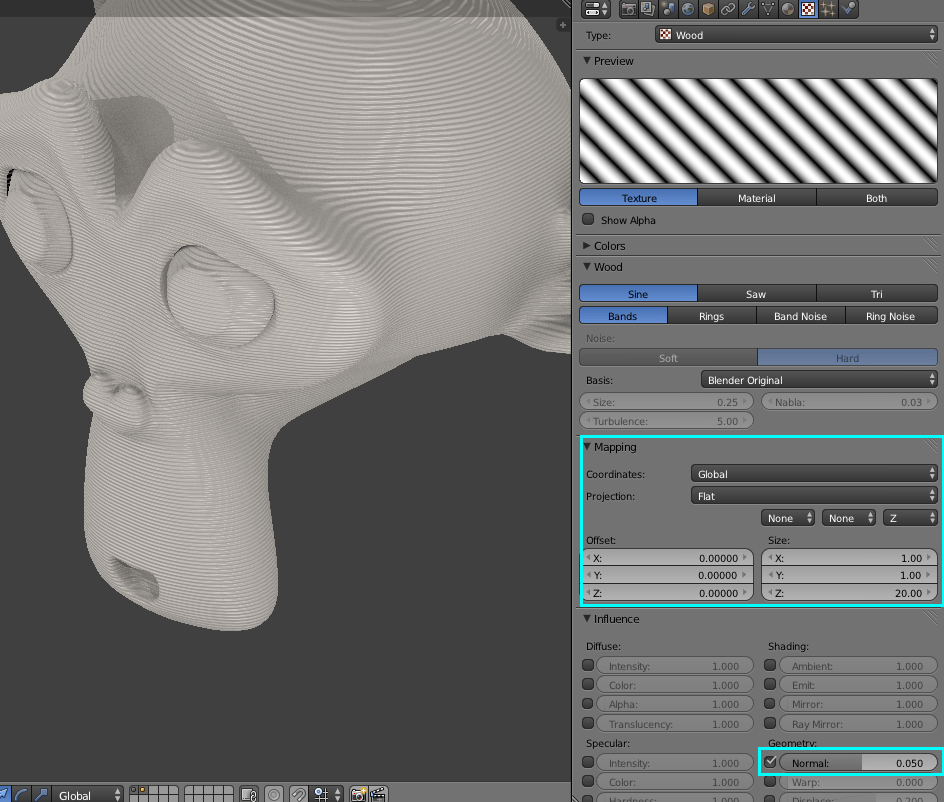Open the Basis dropdown showing Blender Original
The image size is (944, 802).
click(818, 380)
